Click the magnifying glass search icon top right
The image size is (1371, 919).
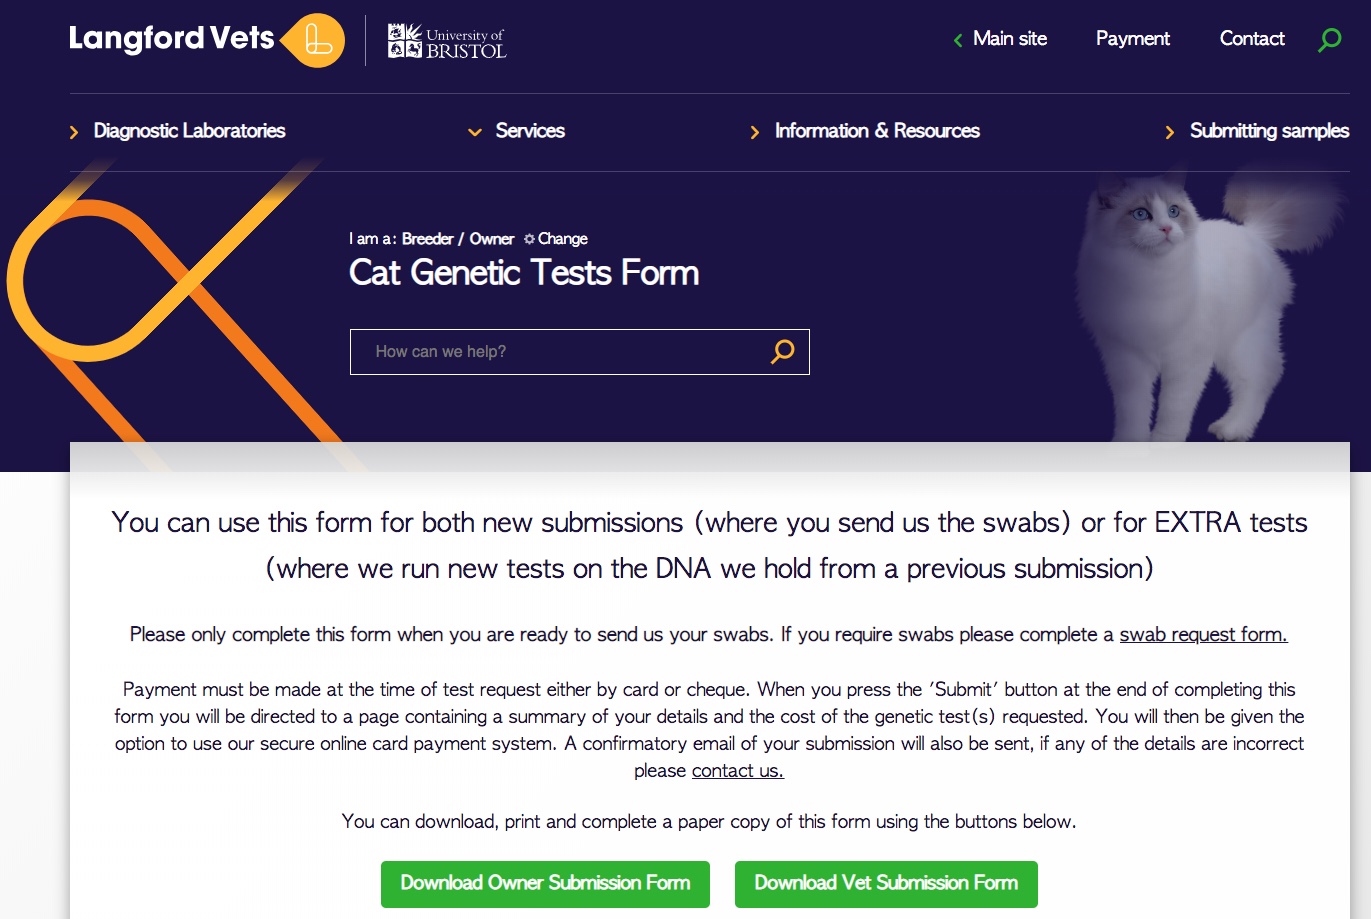(x=1329, y=39)
